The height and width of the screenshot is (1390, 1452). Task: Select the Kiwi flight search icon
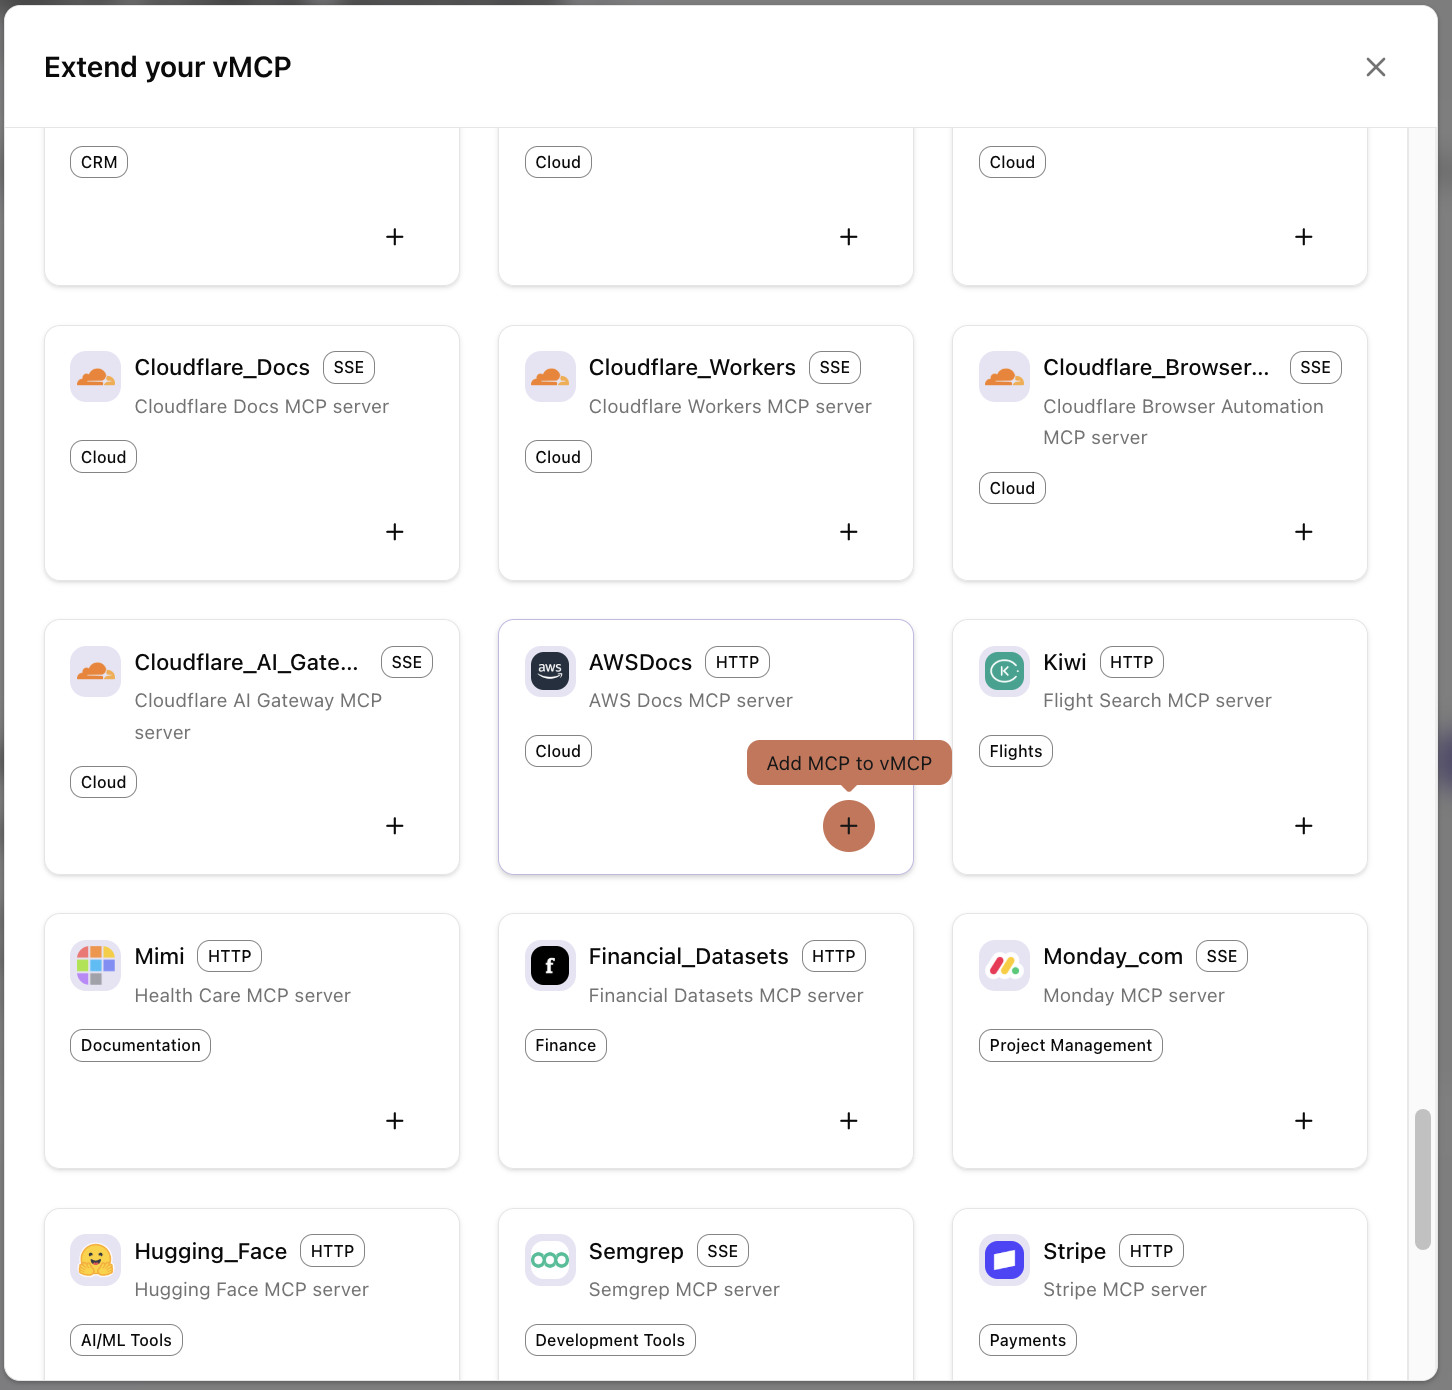coord(1003,671)
